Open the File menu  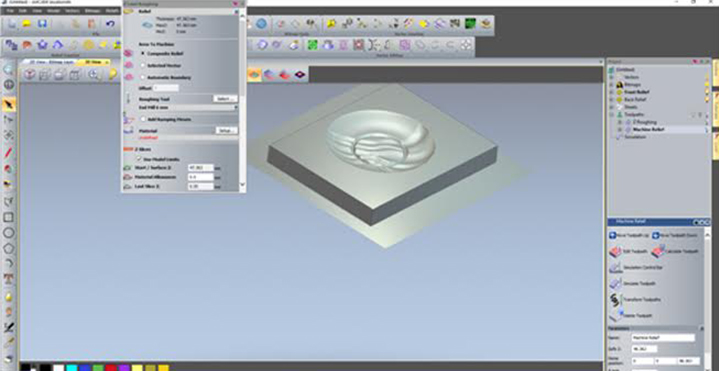pos(10,10)
